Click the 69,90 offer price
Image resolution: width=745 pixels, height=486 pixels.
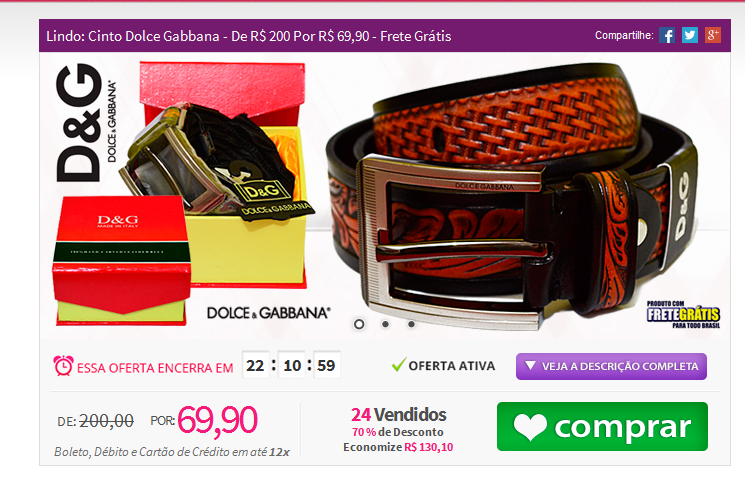pyautogui.click(x=218, y=420)
